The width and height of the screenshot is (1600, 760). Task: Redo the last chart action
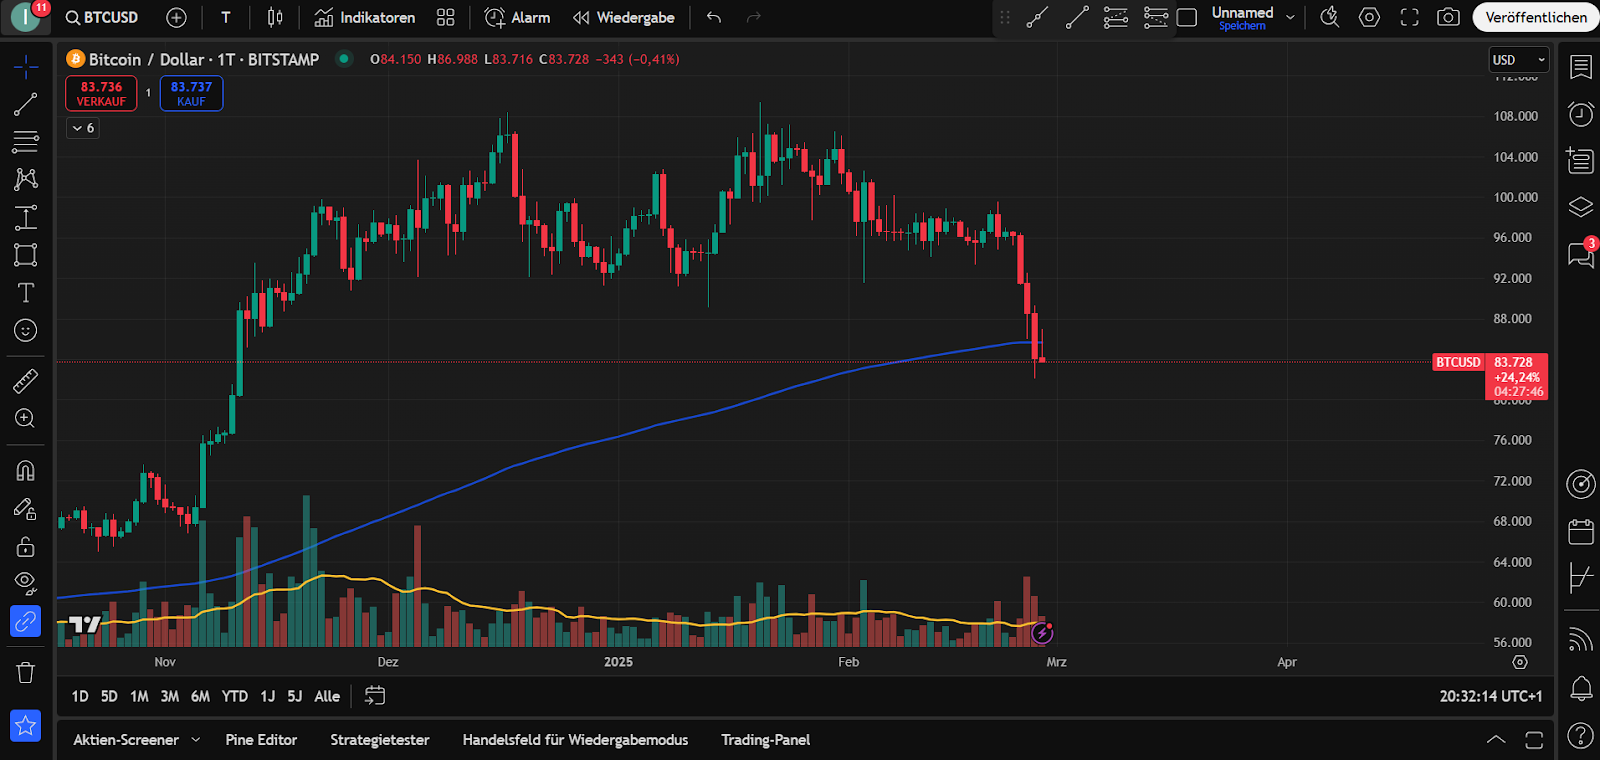[754, 17]
